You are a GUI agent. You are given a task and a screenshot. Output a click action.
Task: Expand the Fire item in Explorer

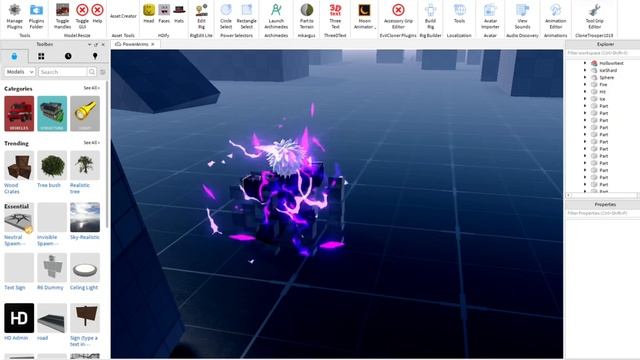[x=585, y=84]
